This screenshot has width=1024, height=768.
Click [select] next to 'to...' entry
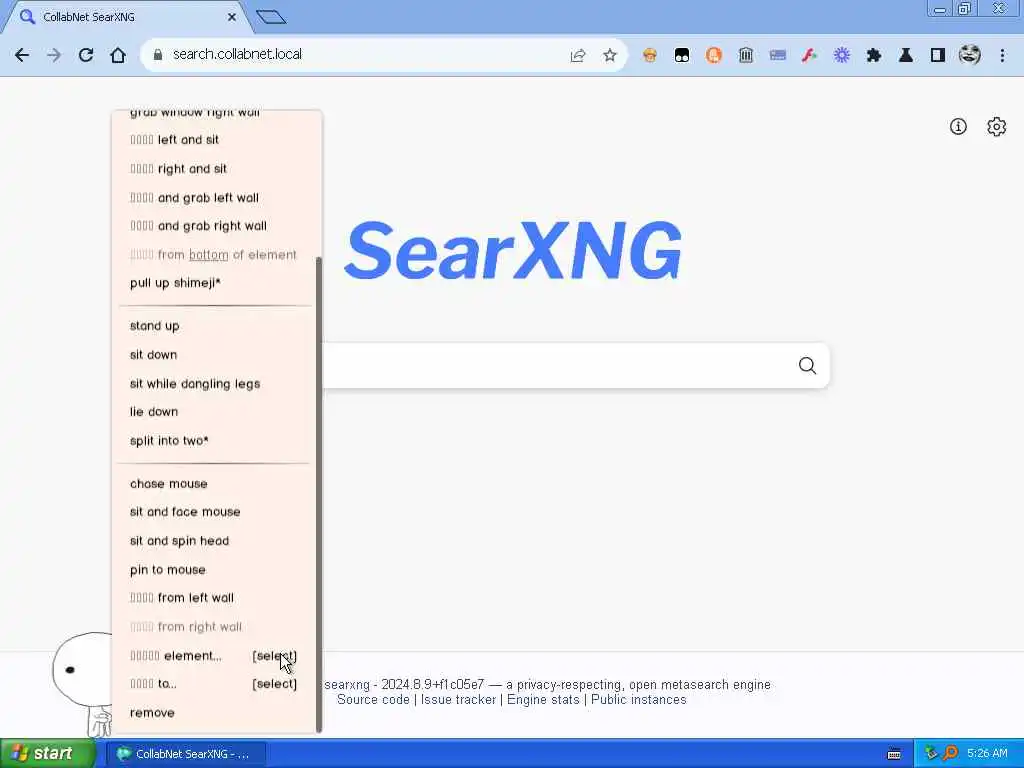click(274, 684)
